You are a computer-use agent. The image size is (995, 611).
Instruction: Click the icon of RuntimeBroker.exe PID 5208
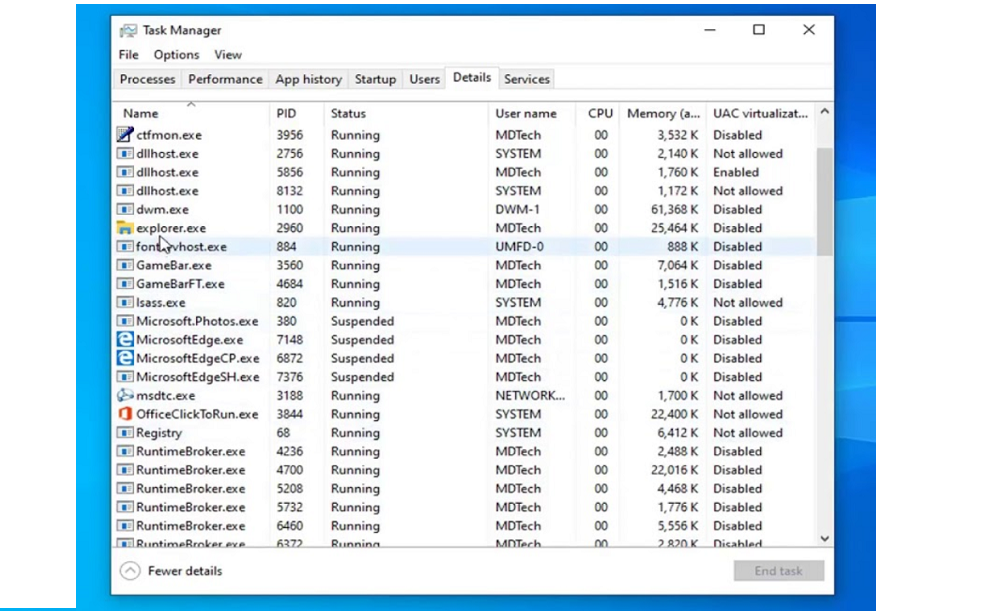(x=125, y=489)
